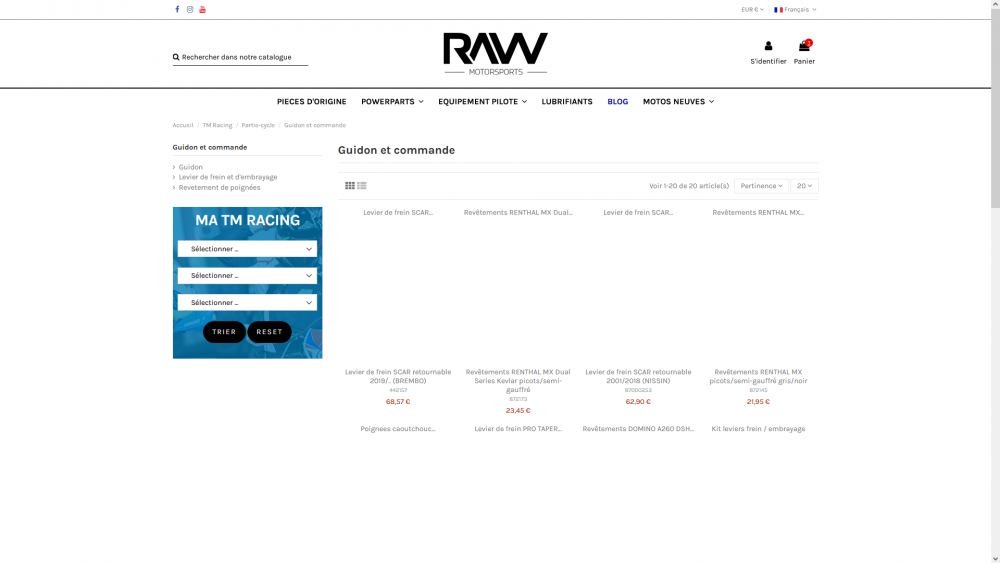Open the 20 items-per-page dropdown
Image resolution: width=1000 pixels, height=563 pixels.
click(804, 186)
